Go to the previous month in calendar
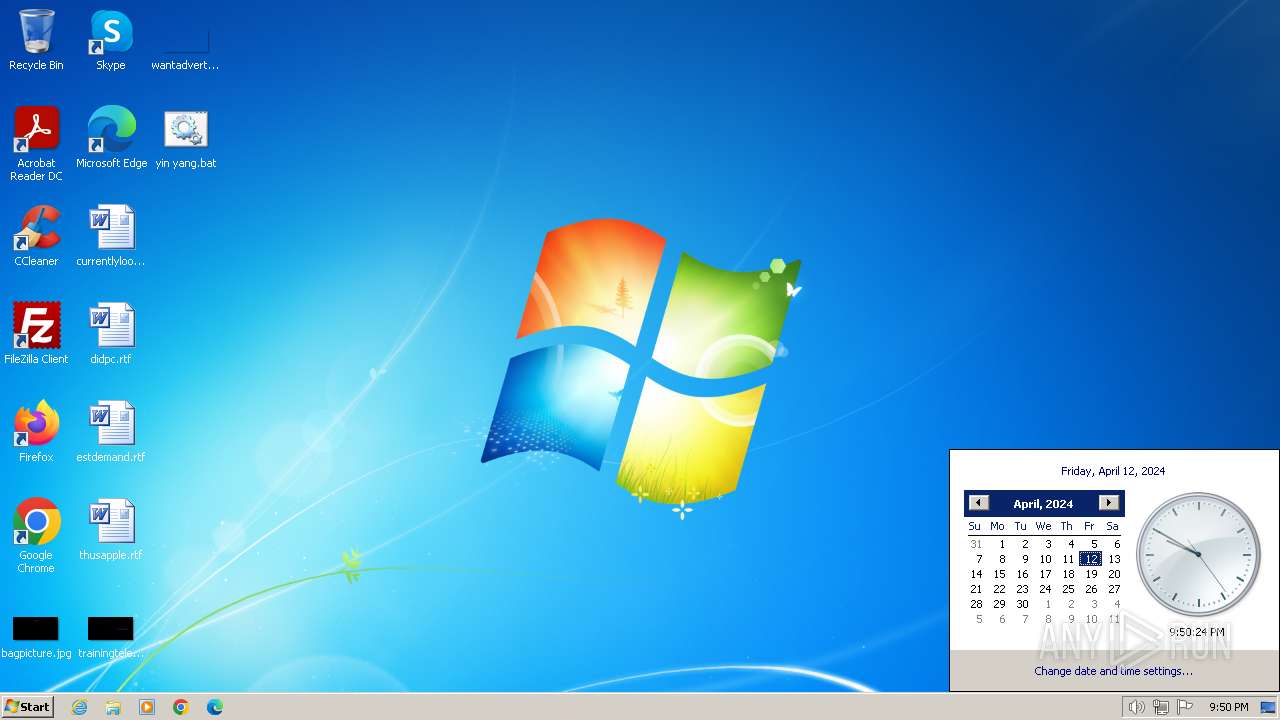 (979, 503)
